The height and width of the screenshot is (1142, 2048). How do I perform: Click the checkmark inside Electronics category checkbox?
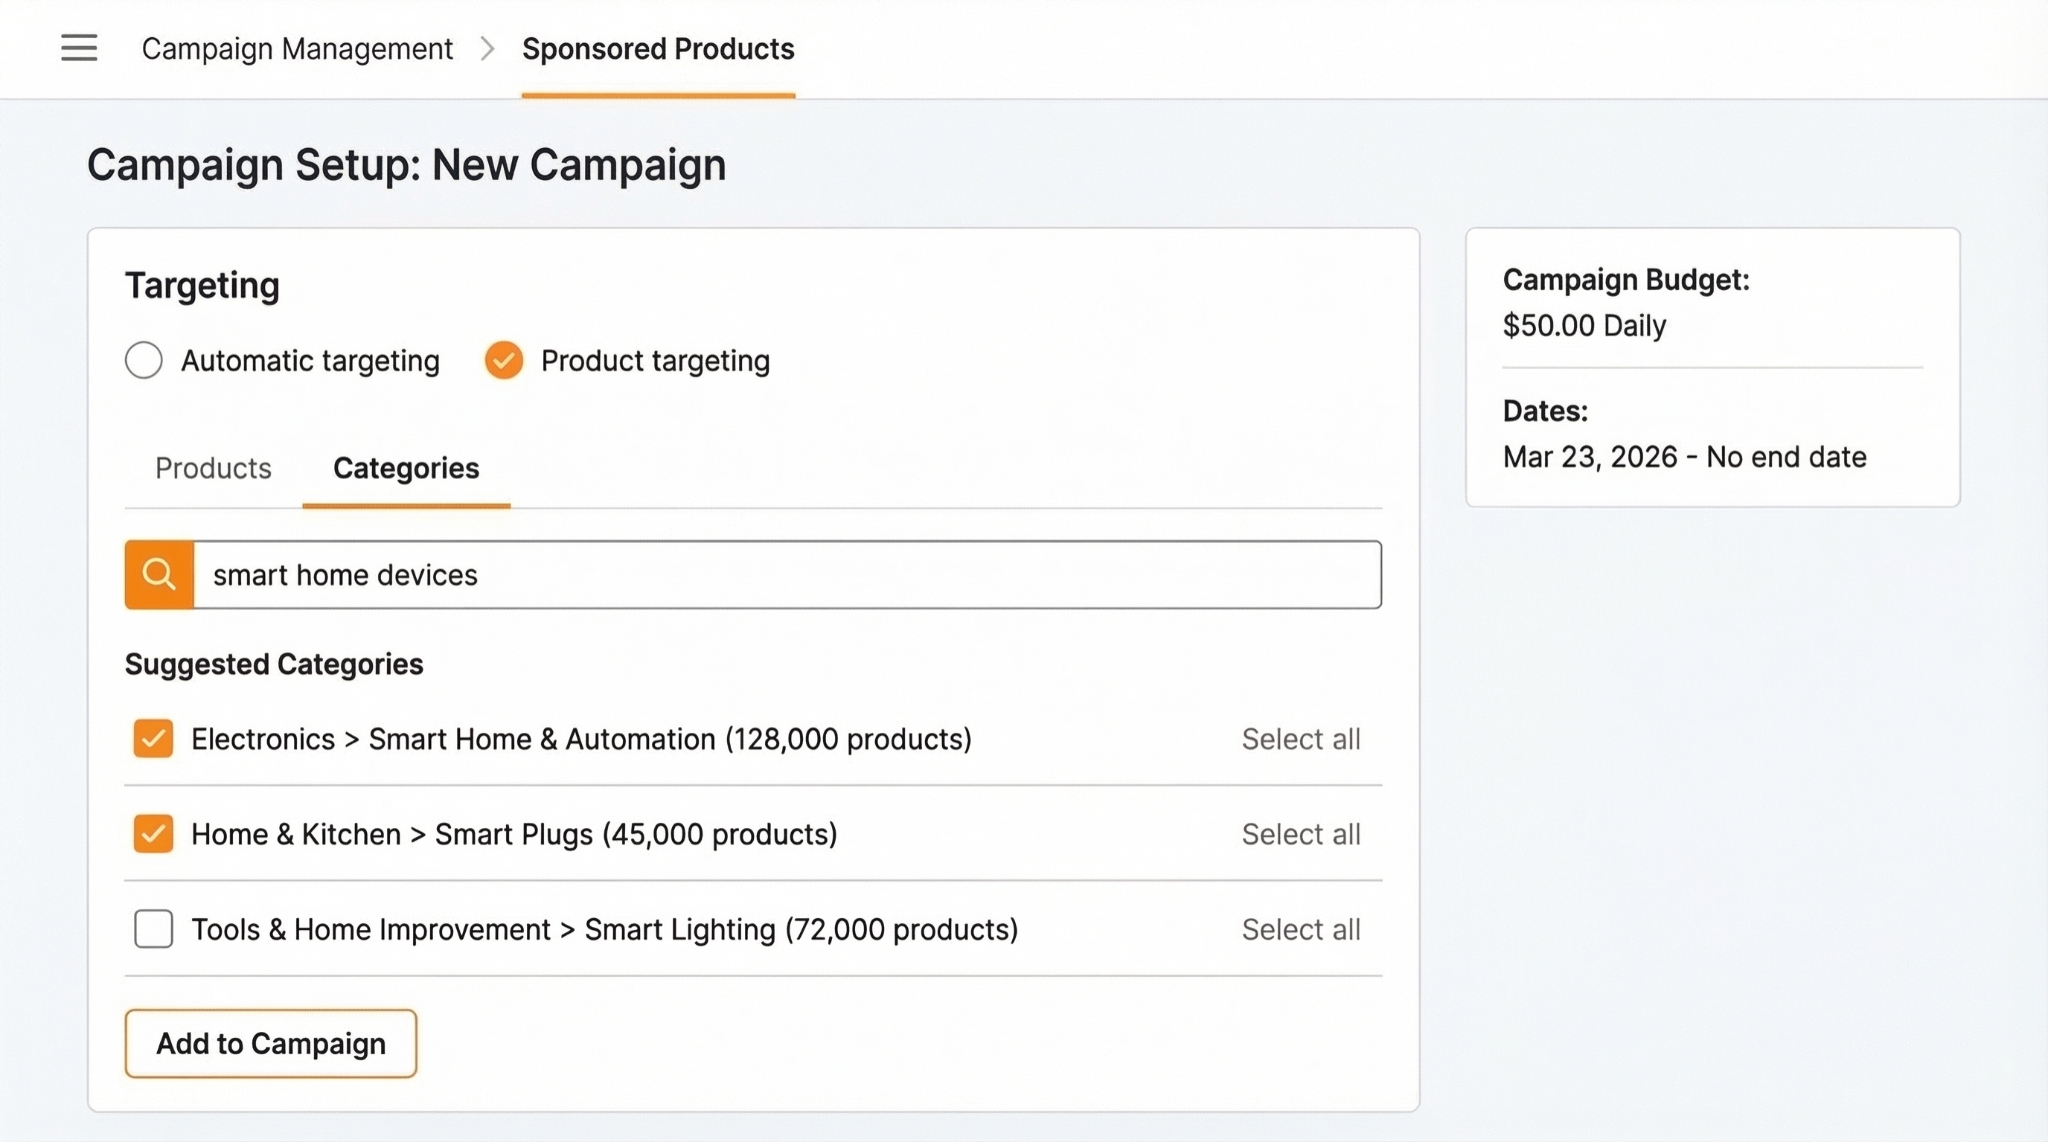tap(153, 739)
